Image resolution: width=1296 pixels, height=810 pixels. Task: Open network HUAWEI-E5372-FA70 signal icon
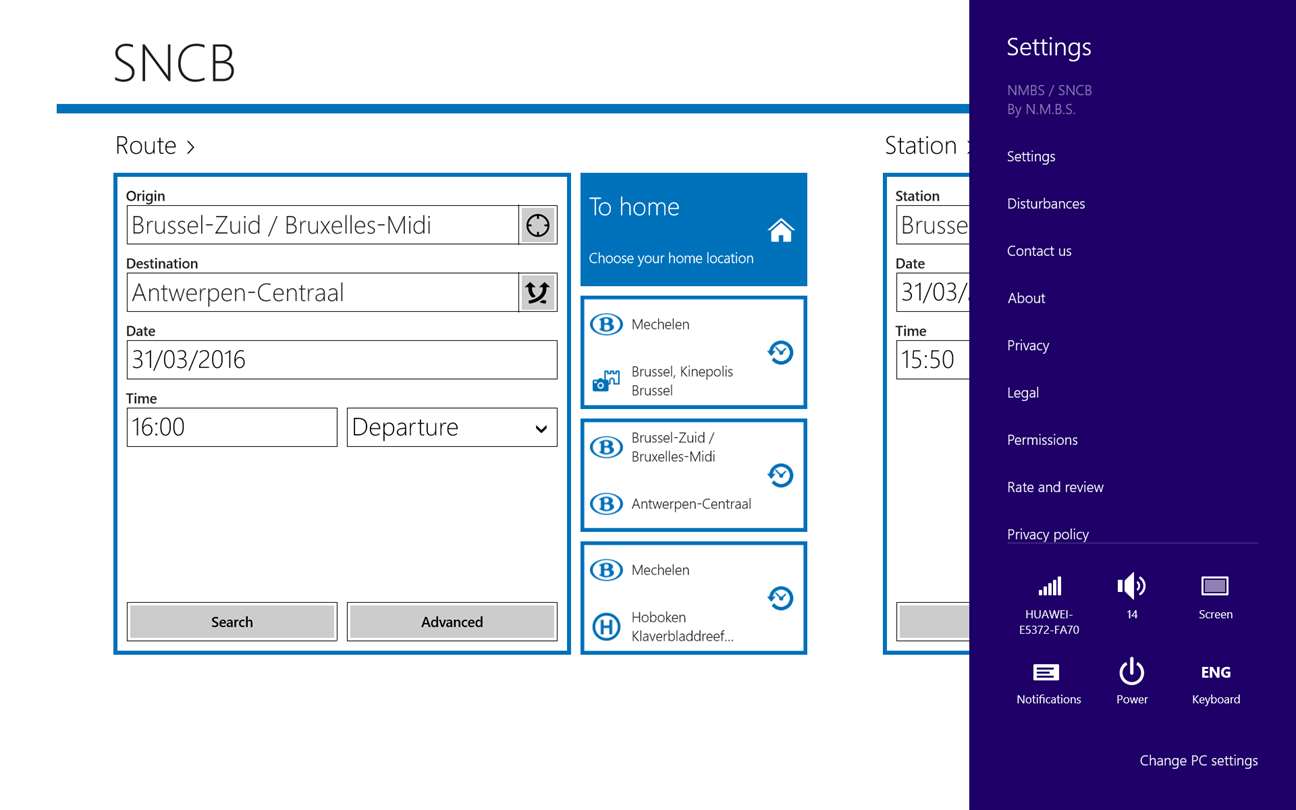1049,586
